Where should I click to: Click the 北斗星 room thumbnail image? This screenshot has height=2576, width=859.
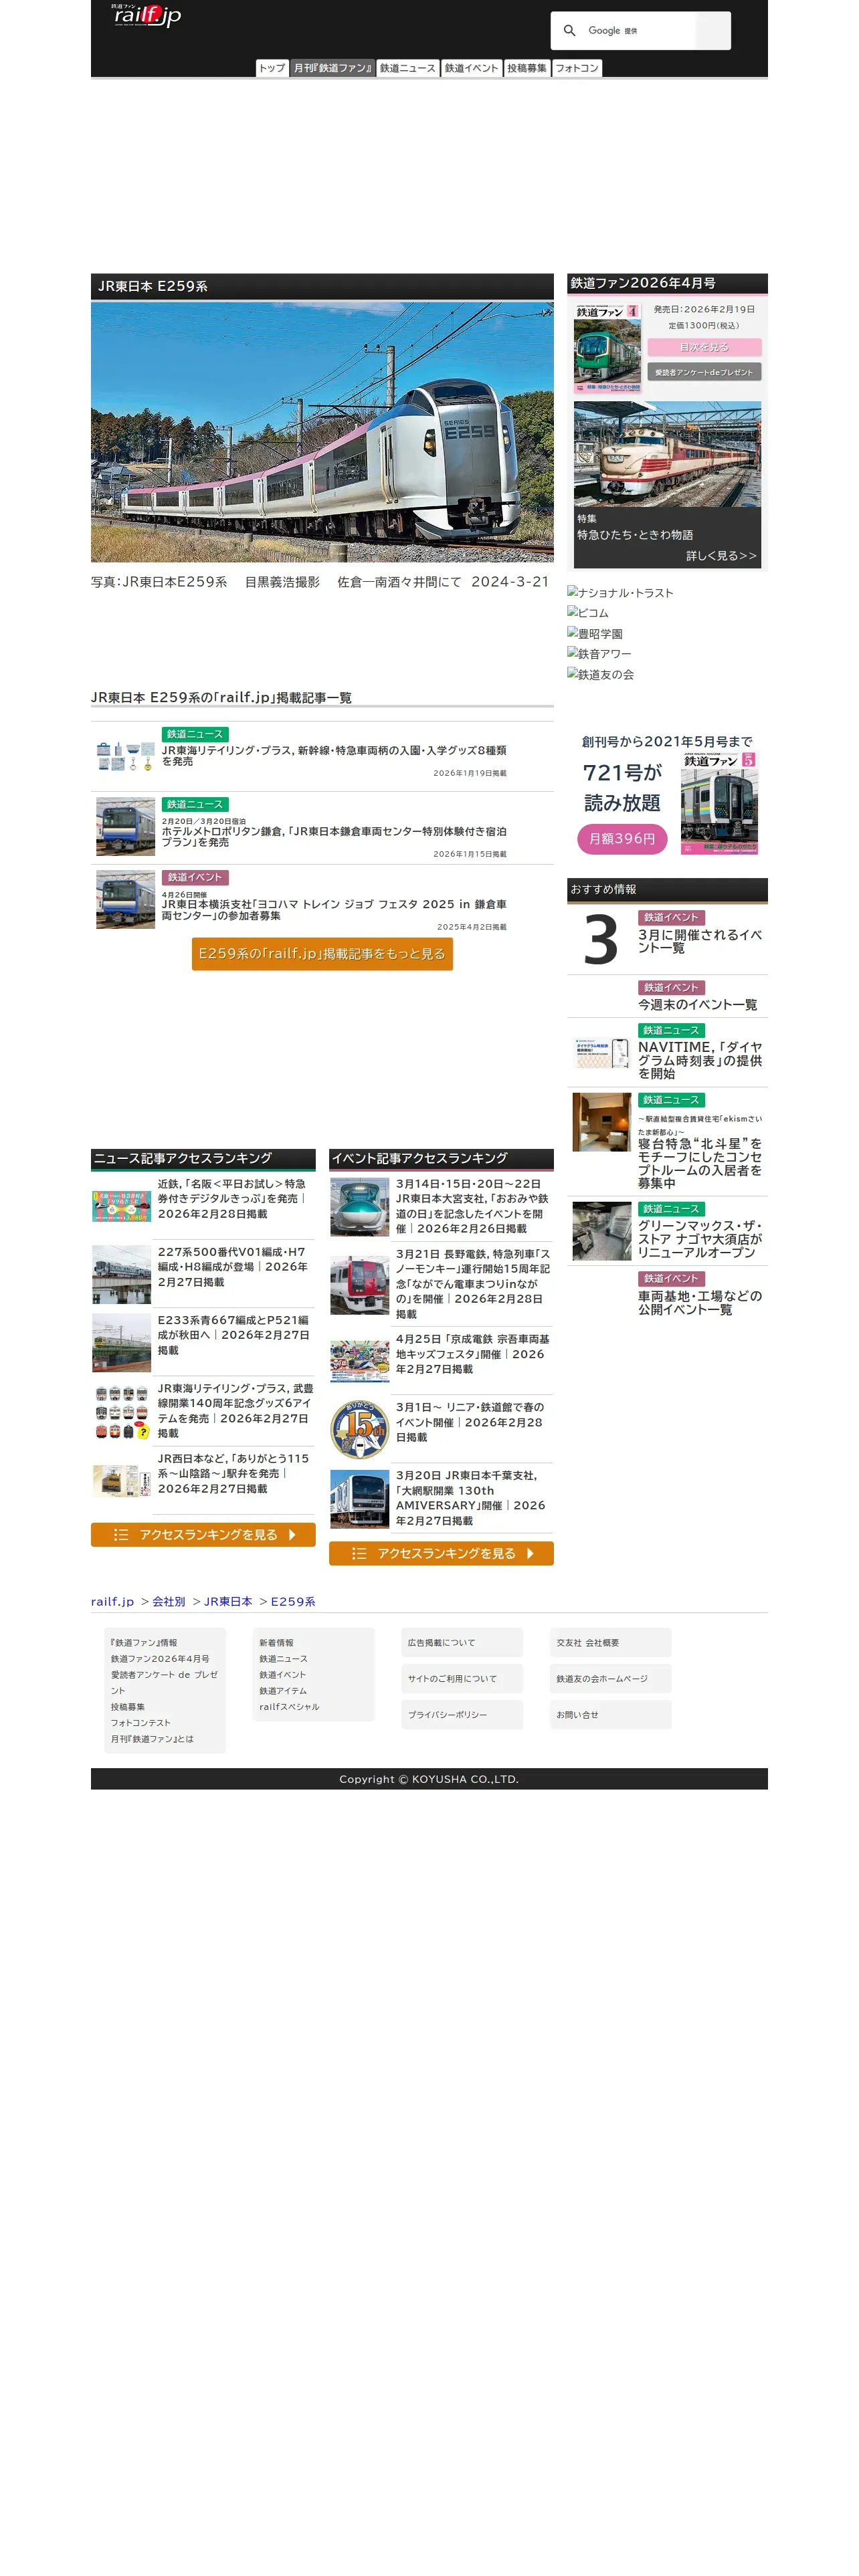point(601,1122)
